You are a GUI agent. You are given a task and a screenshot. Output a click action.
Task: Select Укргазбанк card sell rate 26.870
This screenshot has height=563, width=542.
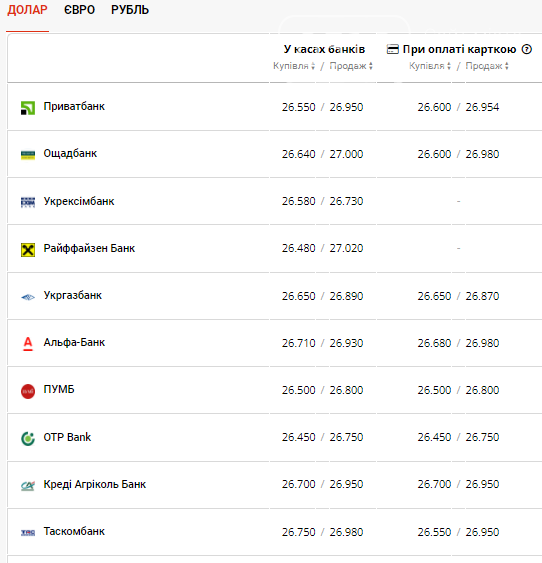pyautogui.click(x=482, y=296)
